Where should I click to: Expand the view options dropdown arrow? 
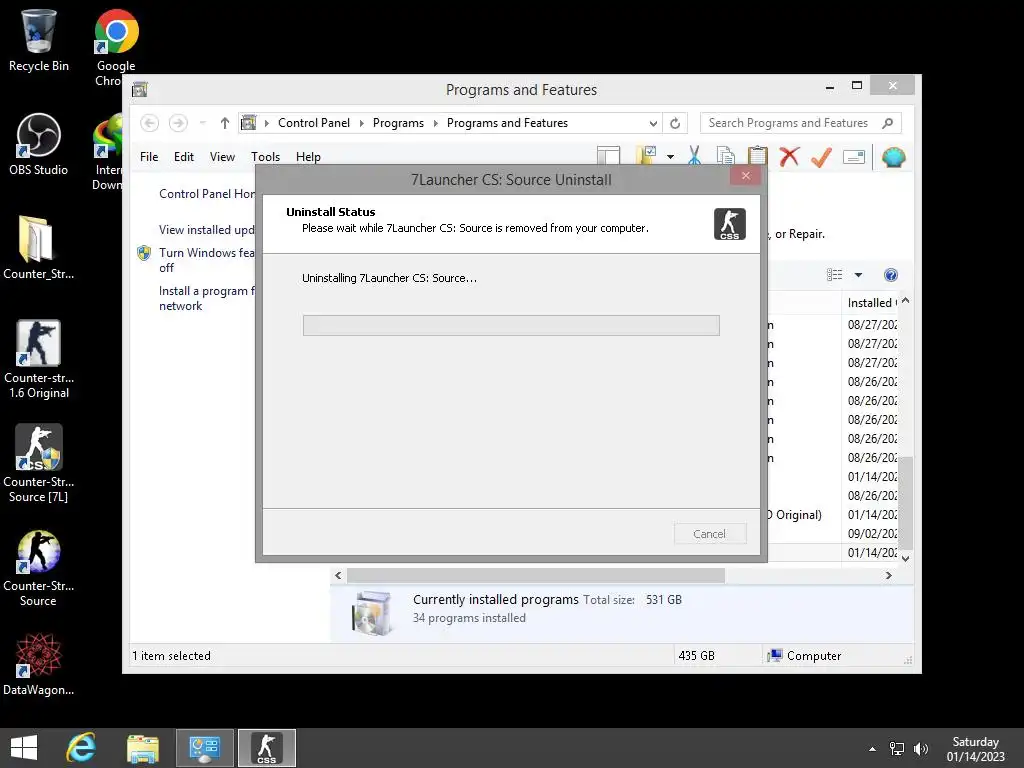tap(858, 275)
